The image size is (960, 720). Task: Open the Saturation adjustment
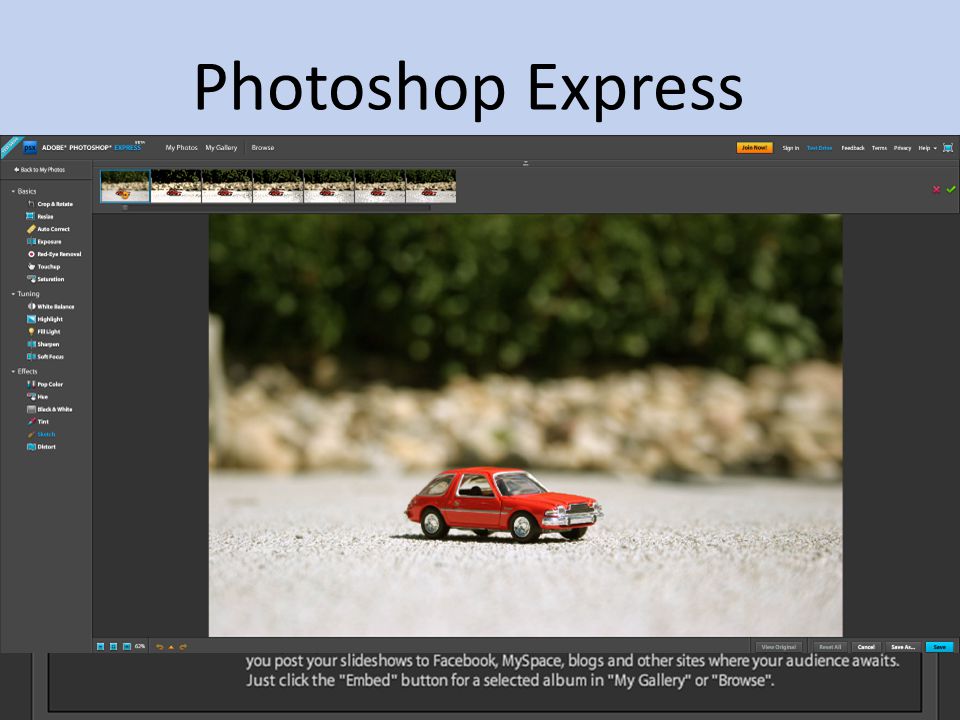[45, 279]
